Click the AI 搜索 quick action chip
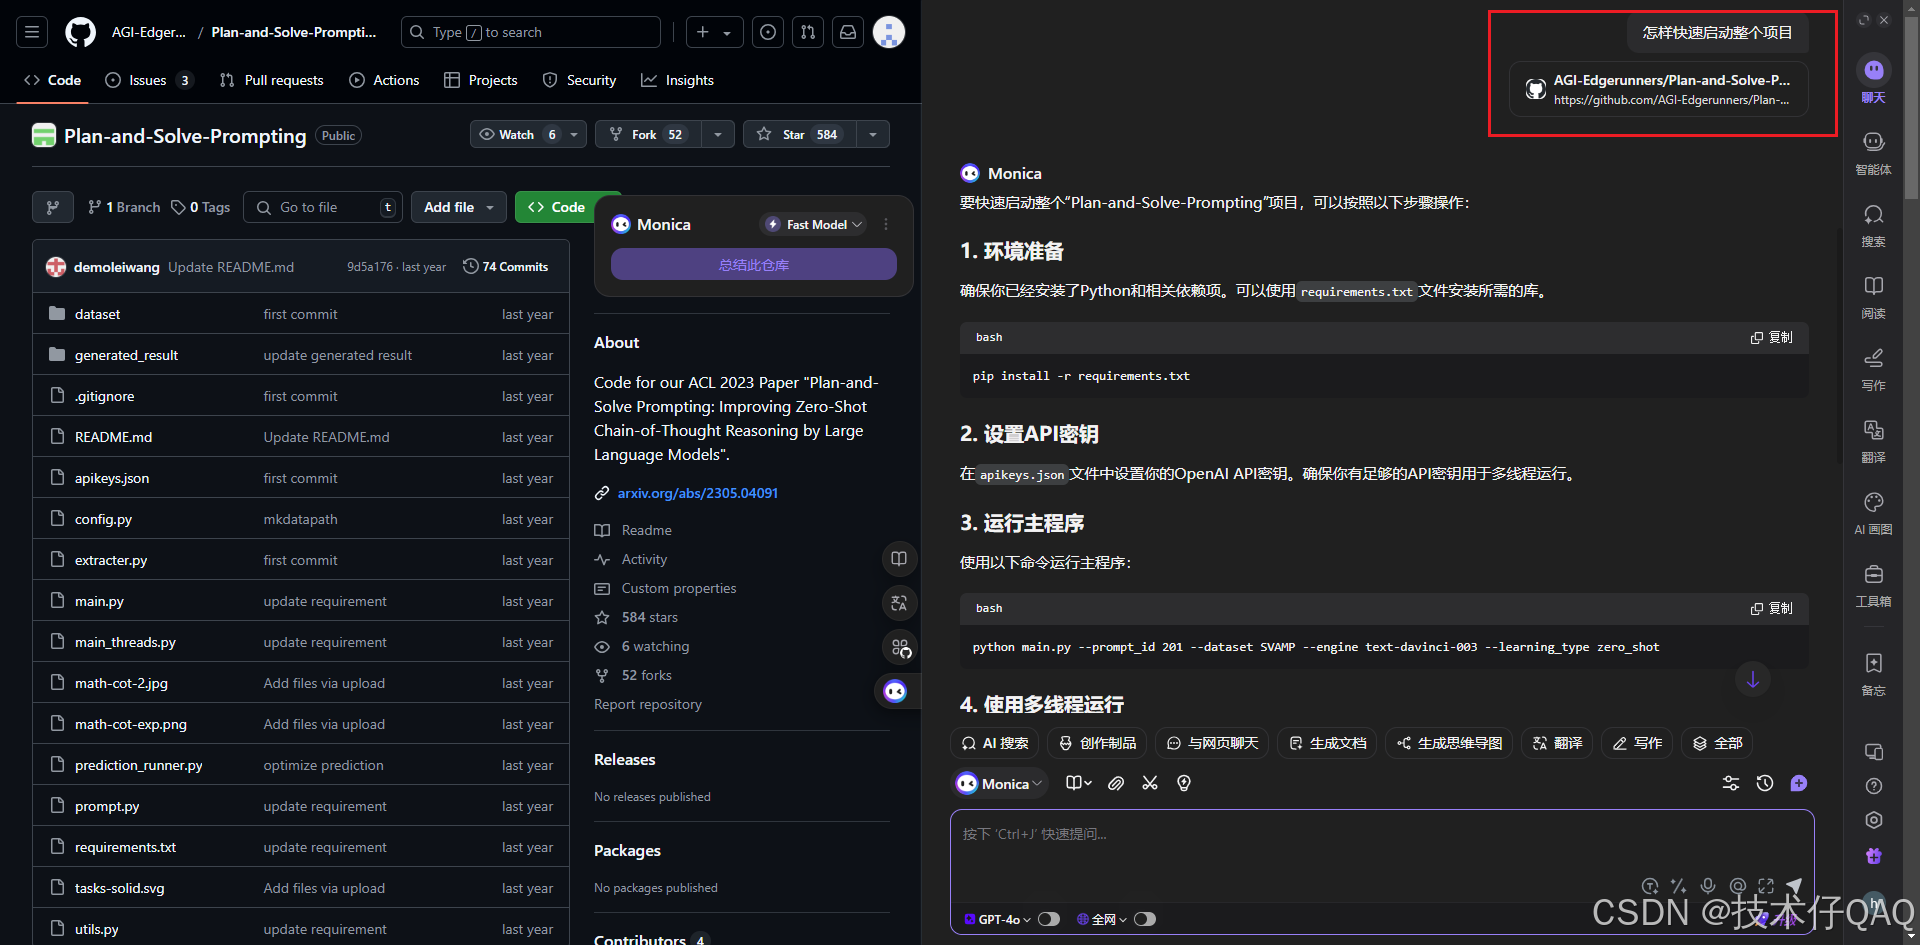 [x=995, y=743]
